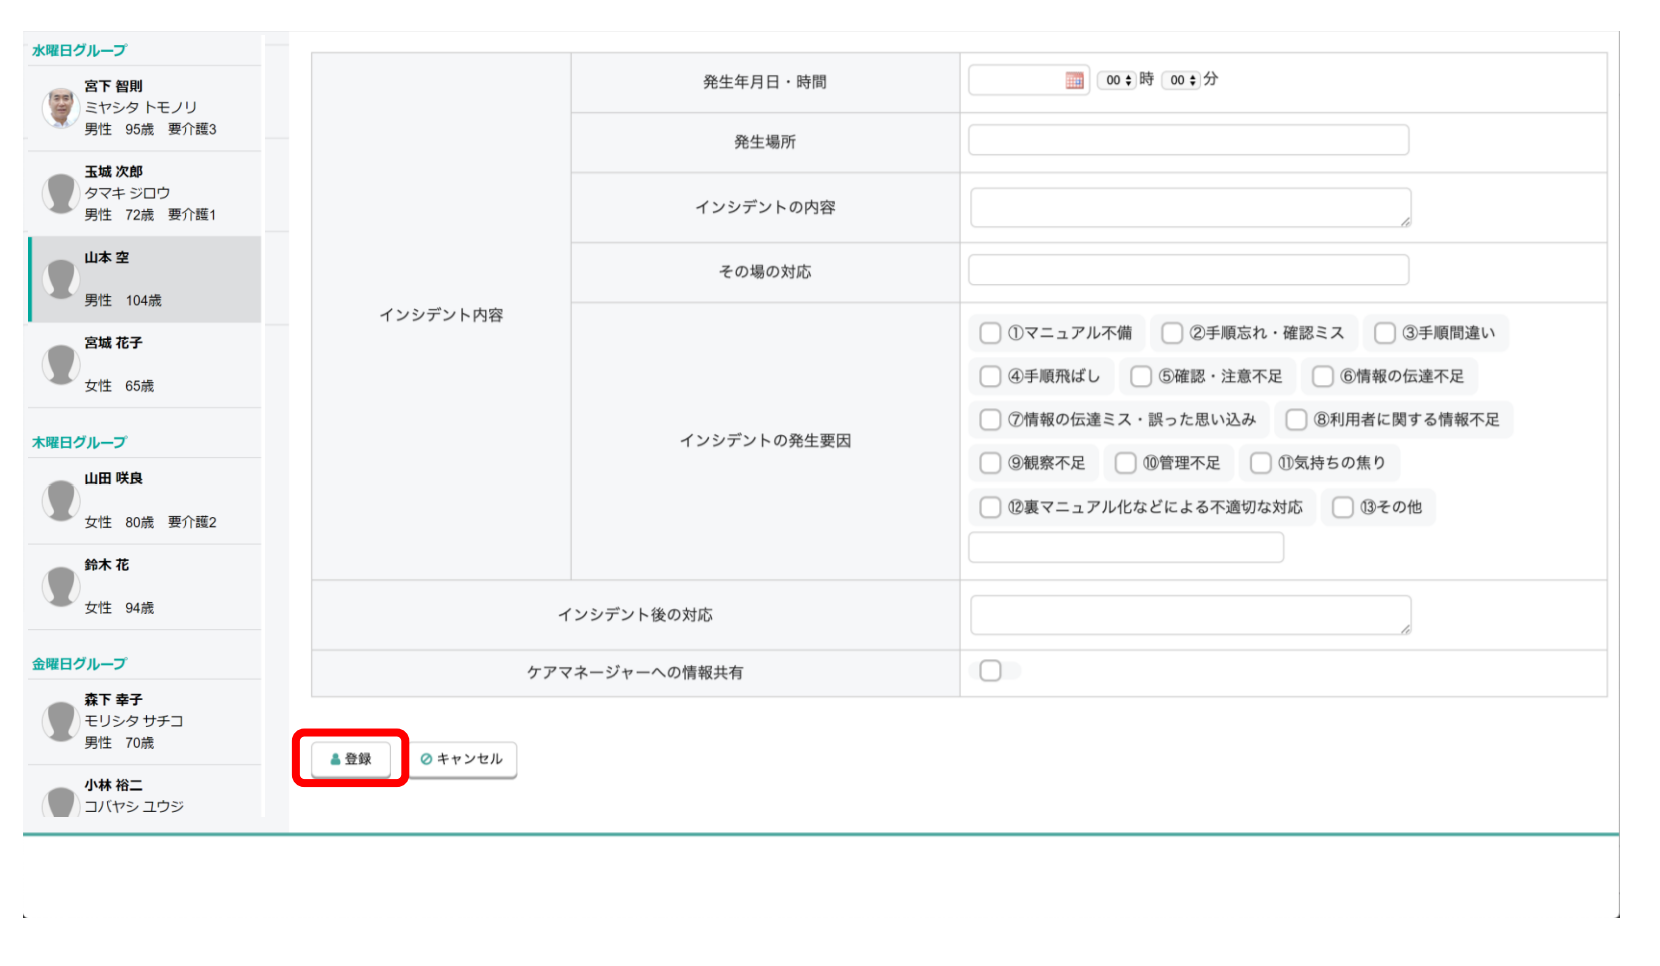Click 鈴木 花's avatar icon
The height and width of the screenshot is (966, 1660).
61,586
